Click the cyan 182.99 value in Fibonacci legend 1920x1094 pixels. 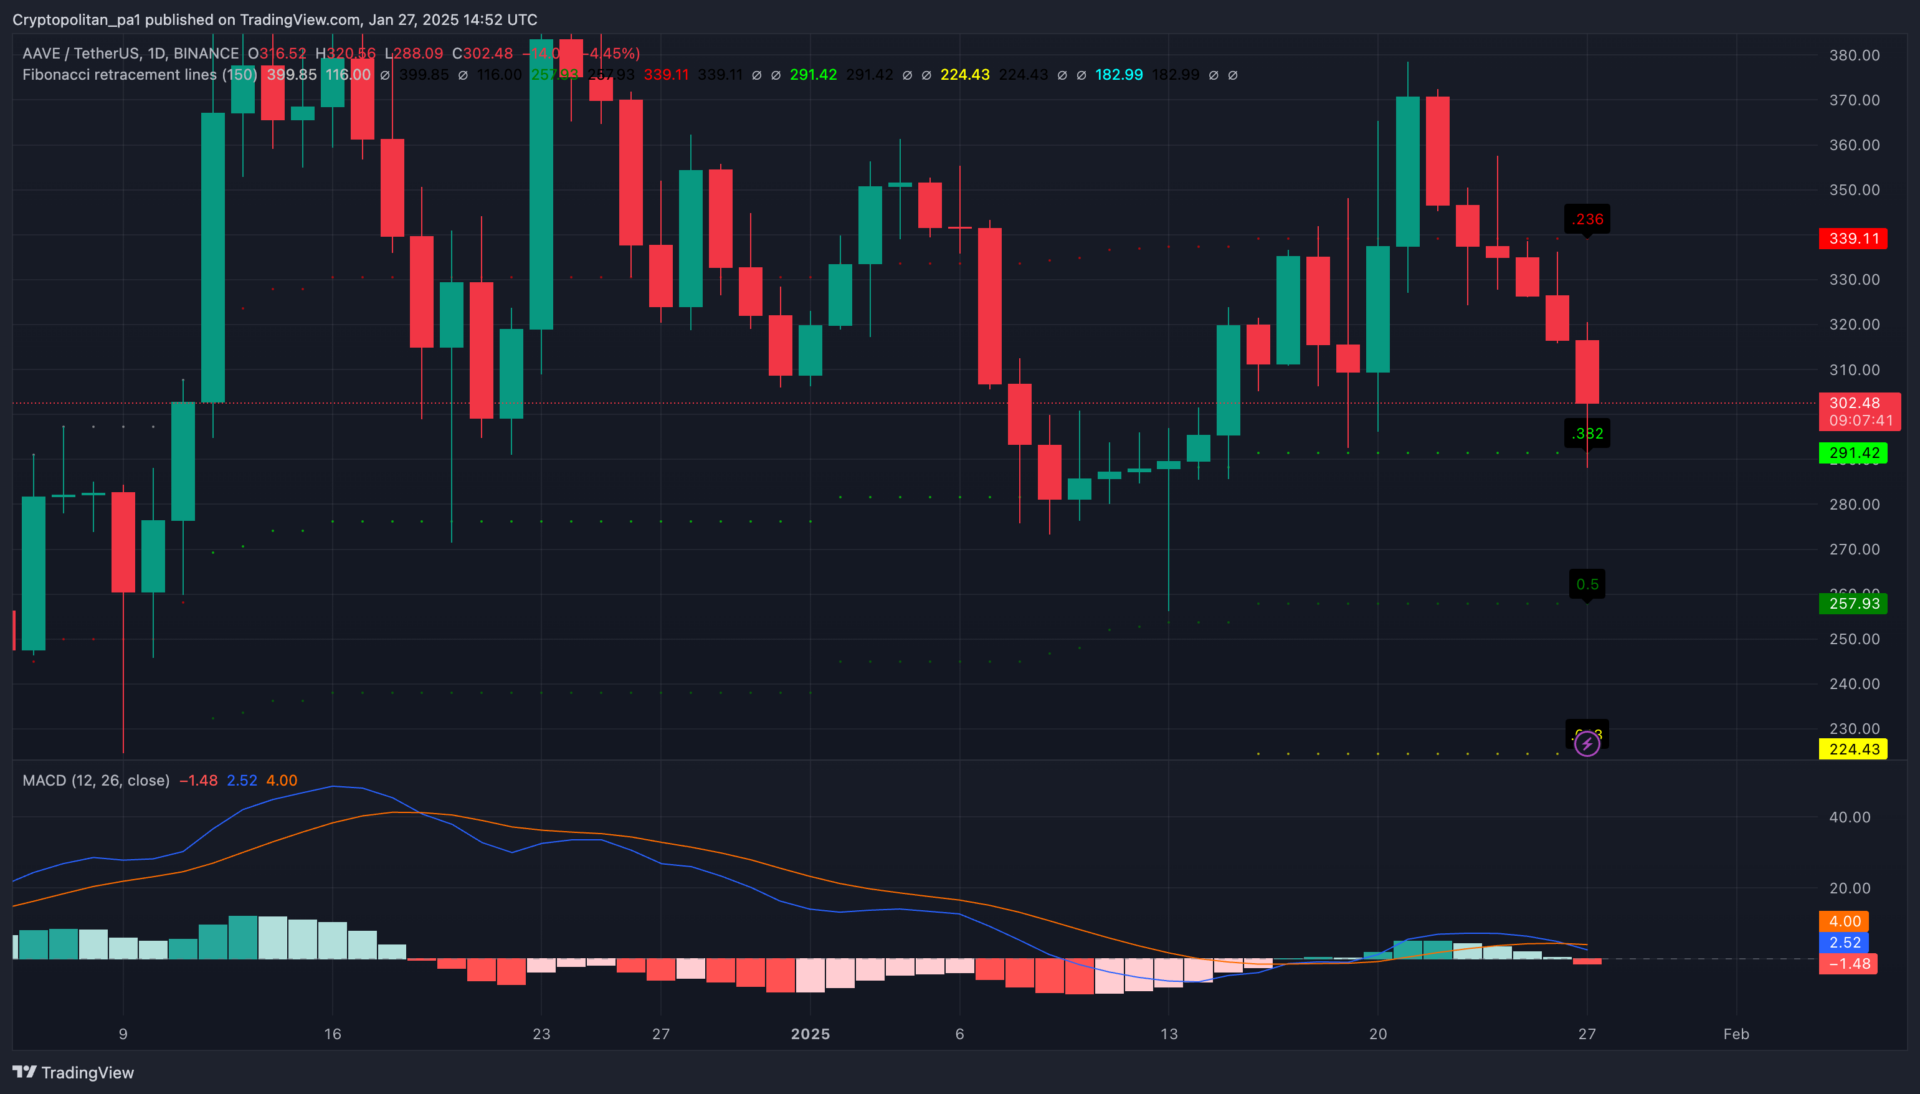pyautogui.click(x=1118, y=75)
